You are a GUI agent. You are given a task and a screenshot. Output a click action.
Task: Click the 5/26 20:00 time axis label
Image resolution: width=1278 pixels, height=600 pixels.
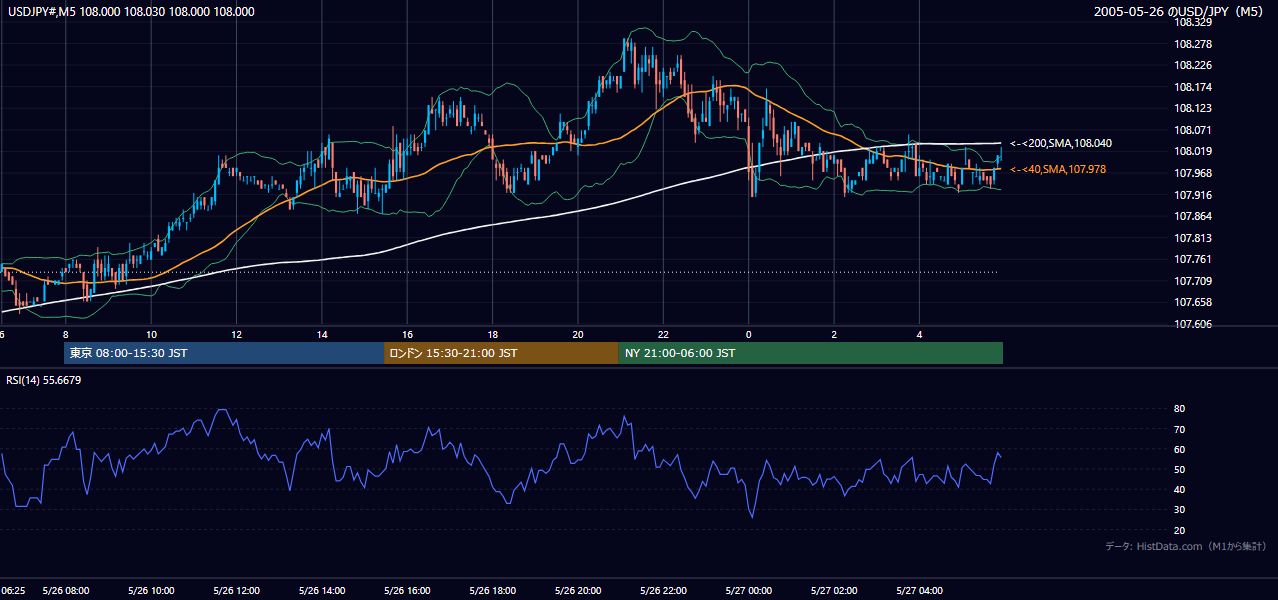point(578,591)
